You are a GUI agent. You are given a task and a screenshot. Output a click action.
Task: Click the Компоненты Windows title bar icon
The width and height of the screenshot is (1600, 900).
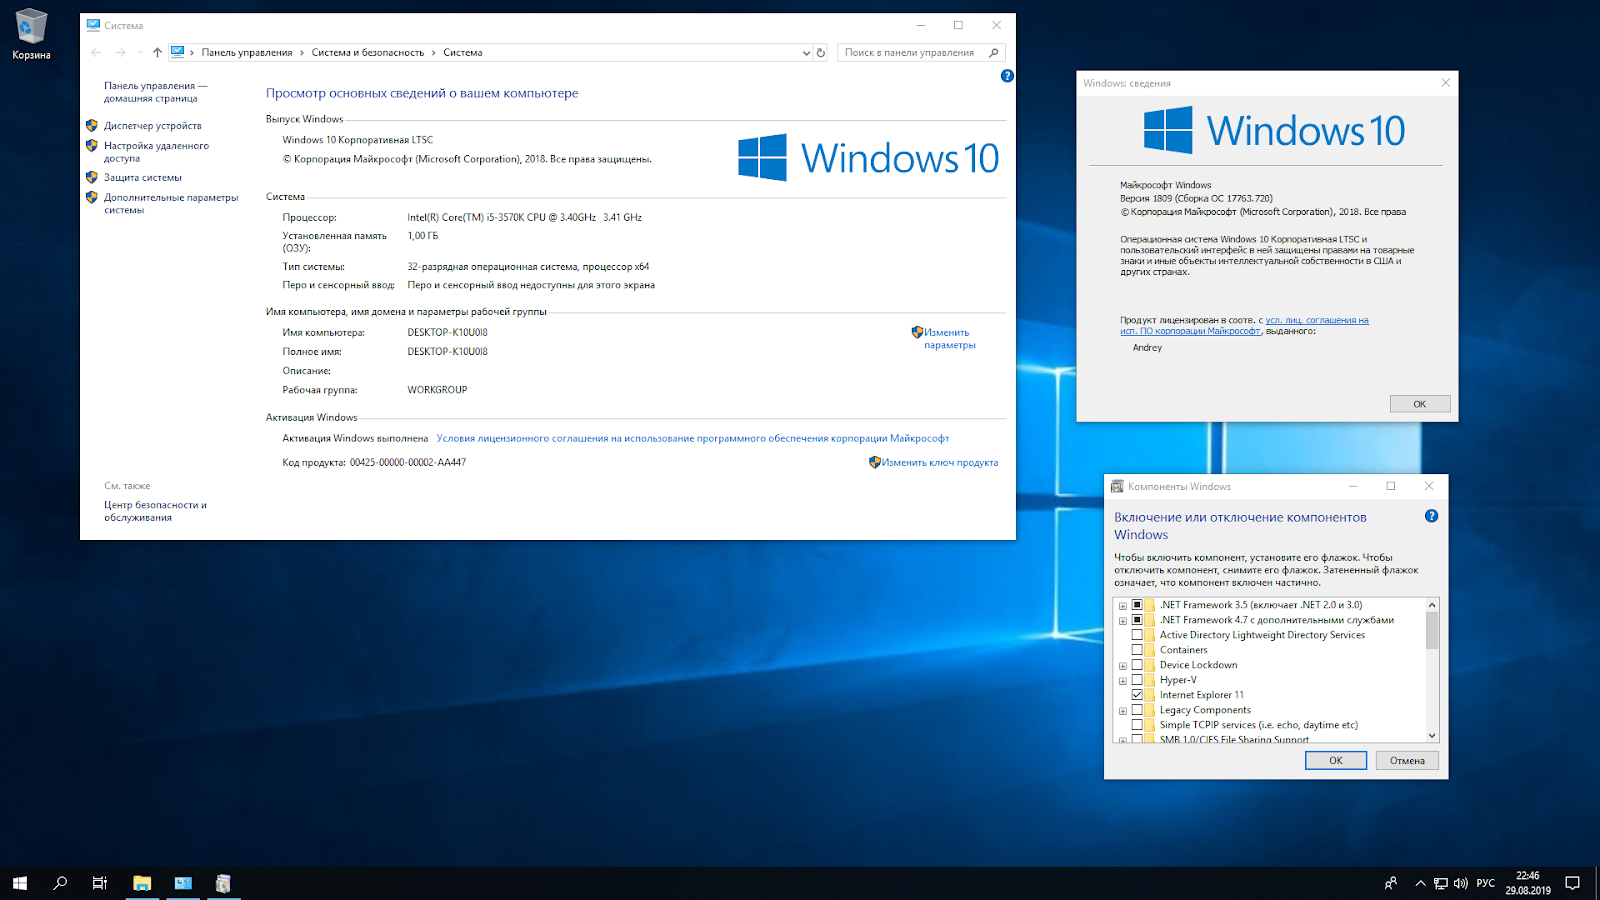[1117, 486]
